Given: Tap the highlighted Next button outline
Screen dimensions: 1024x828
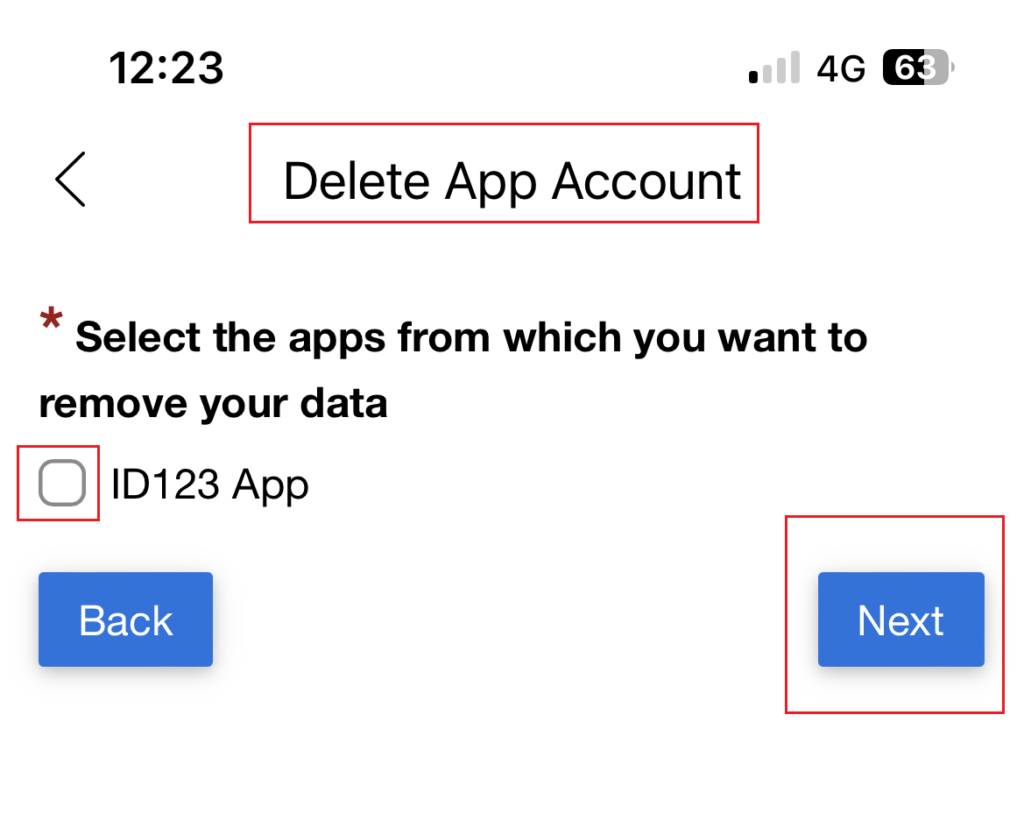Looking at the screenshot, I should [899, 619].
